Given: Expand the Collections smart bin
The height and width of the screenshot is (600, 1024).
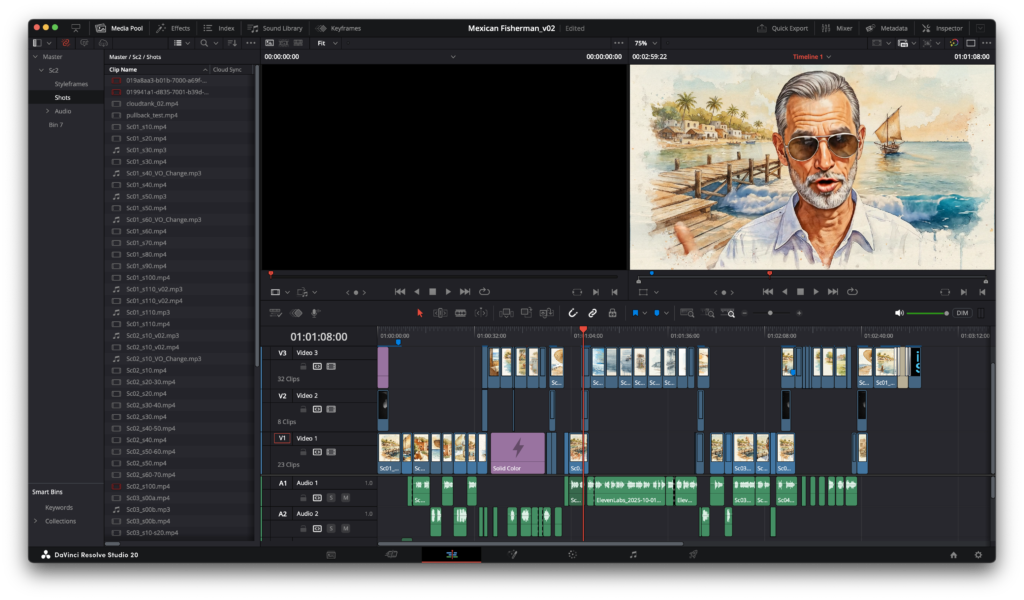Looking at the screenshot, I should pos(36,521).
